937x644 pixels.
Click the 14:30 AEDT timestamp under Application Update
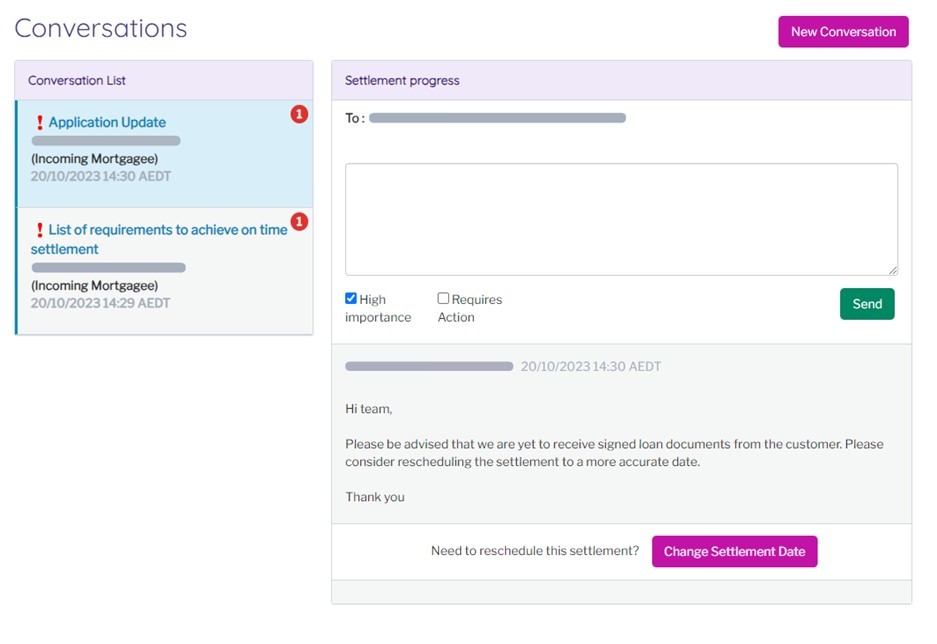(100, 176)
